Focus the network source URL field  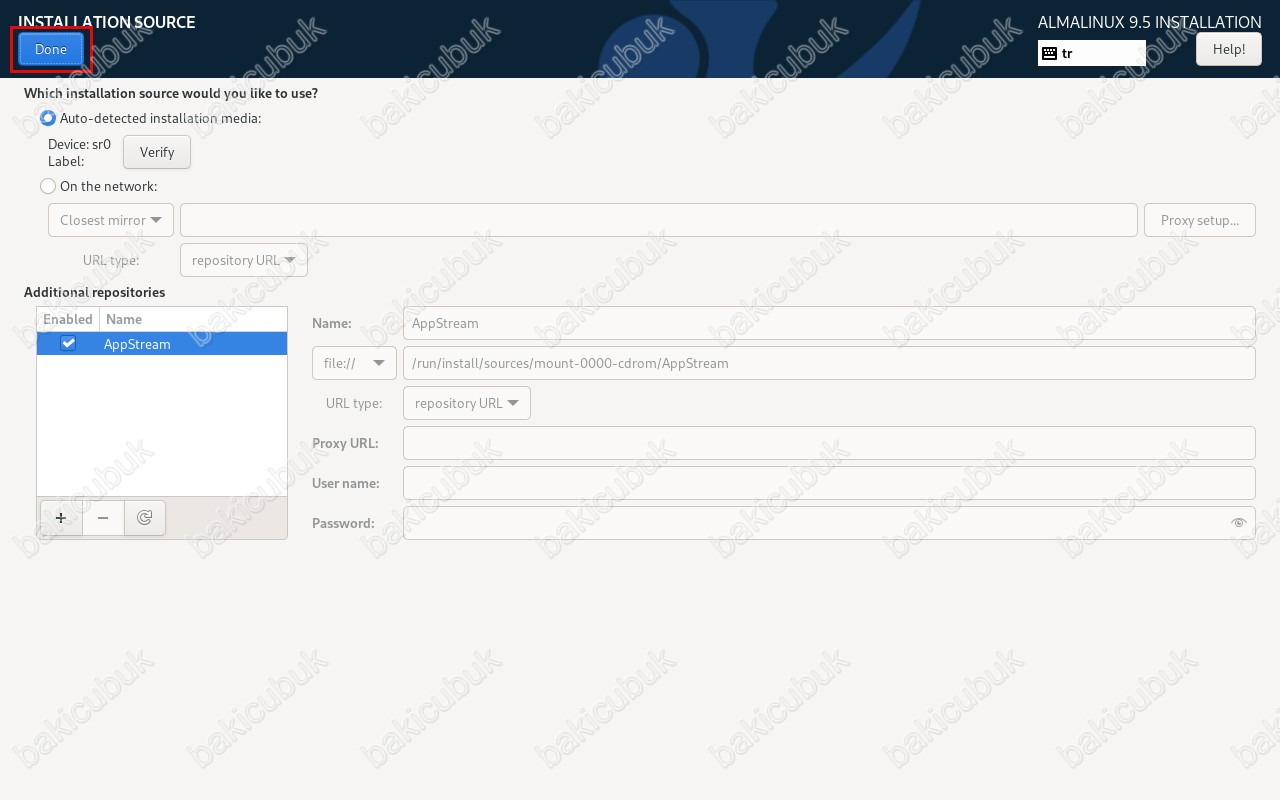click(659, 220)
